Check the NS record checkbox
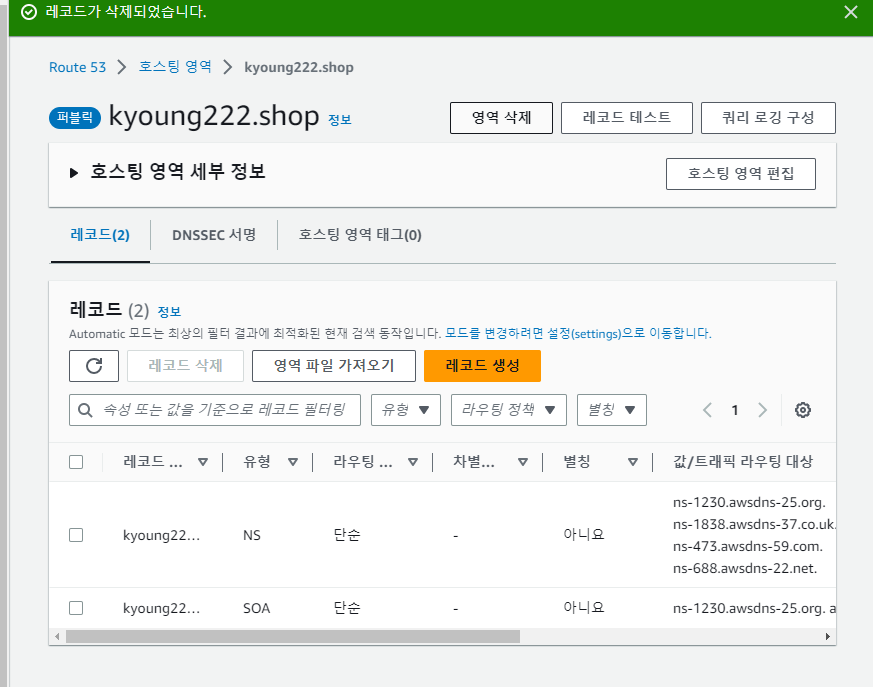Image resolution: width=873 pixels, height=687 pixels. click(76, 535)
